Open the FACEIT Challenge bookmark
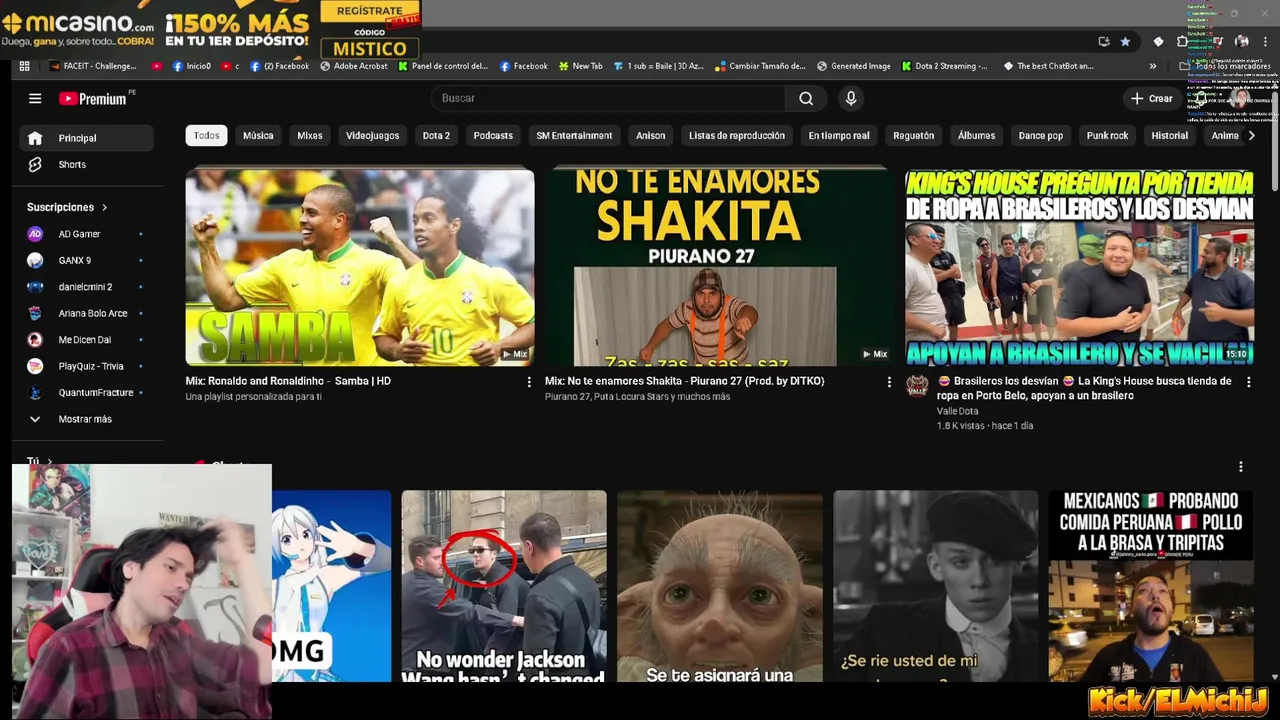The image size is (1280, 720). click(x=91, y=66)
